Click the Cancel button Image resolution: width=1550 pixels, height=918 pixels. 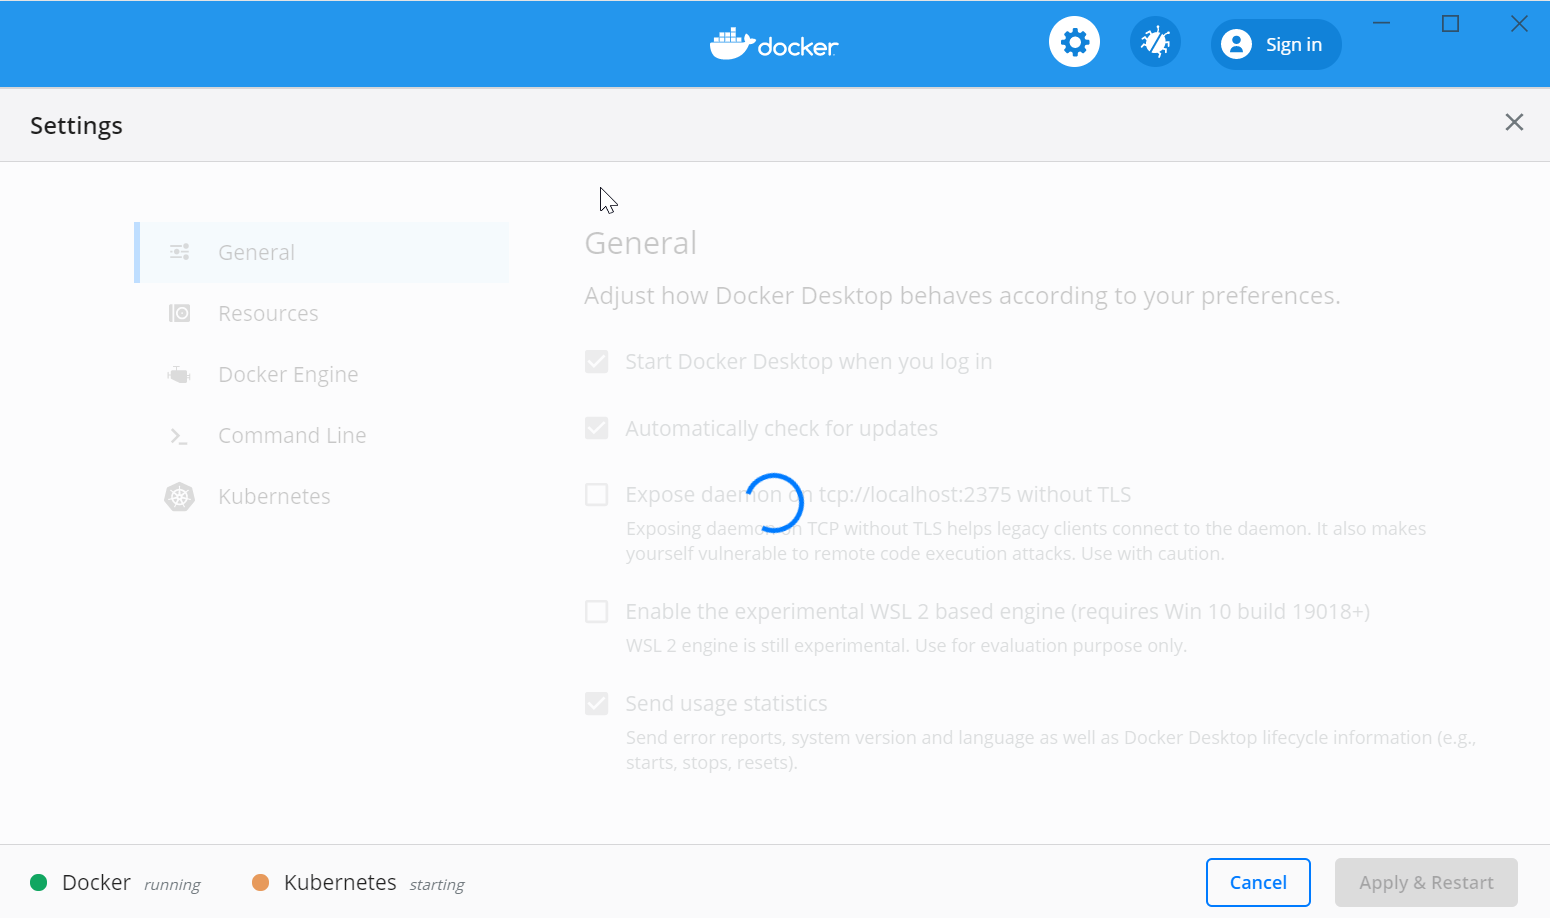1258,882
